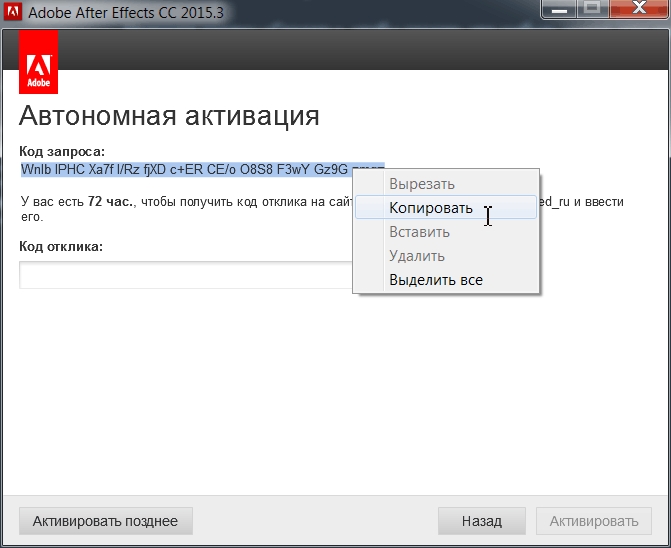Choose Удалить from the context menu

pos(445,256)
